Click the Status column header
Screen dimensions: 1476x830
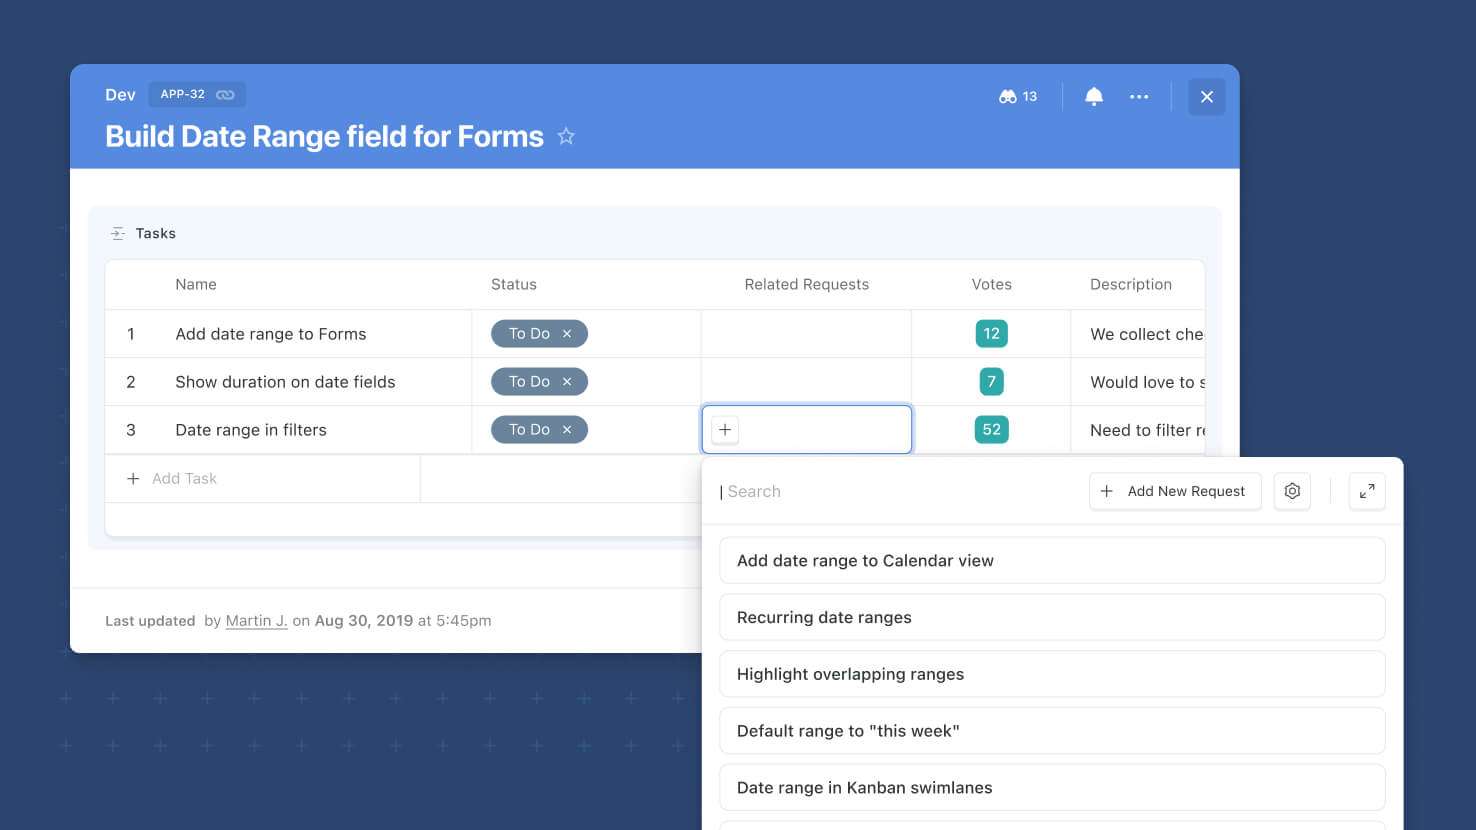point(514,285)
